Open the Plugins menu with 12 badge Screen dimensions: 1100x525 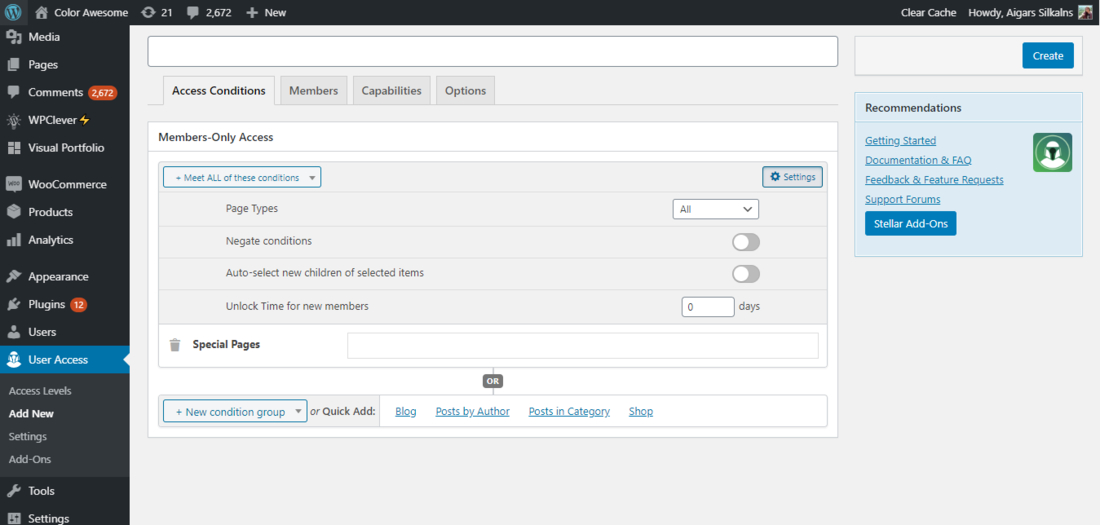[x=65, y=305]
